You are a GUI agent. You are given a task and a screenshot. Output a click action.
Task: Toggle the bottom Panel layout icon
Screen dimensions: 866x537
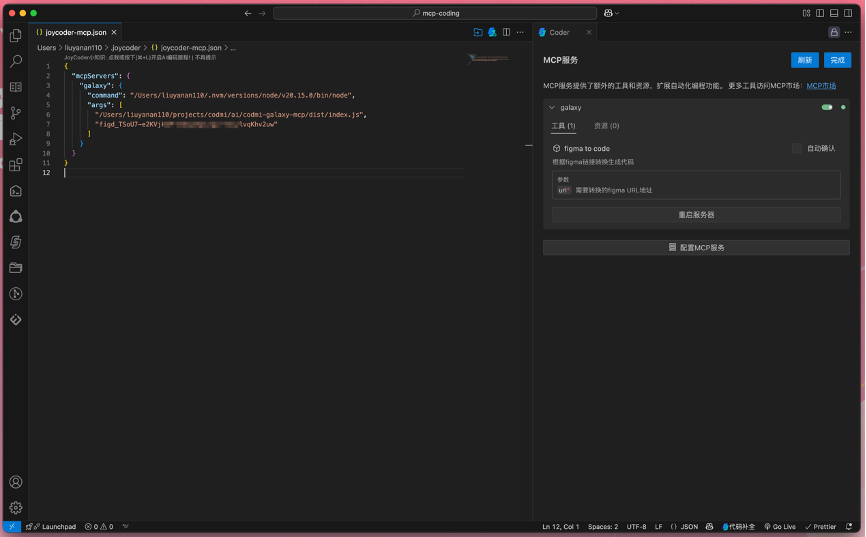pos(834,13)
